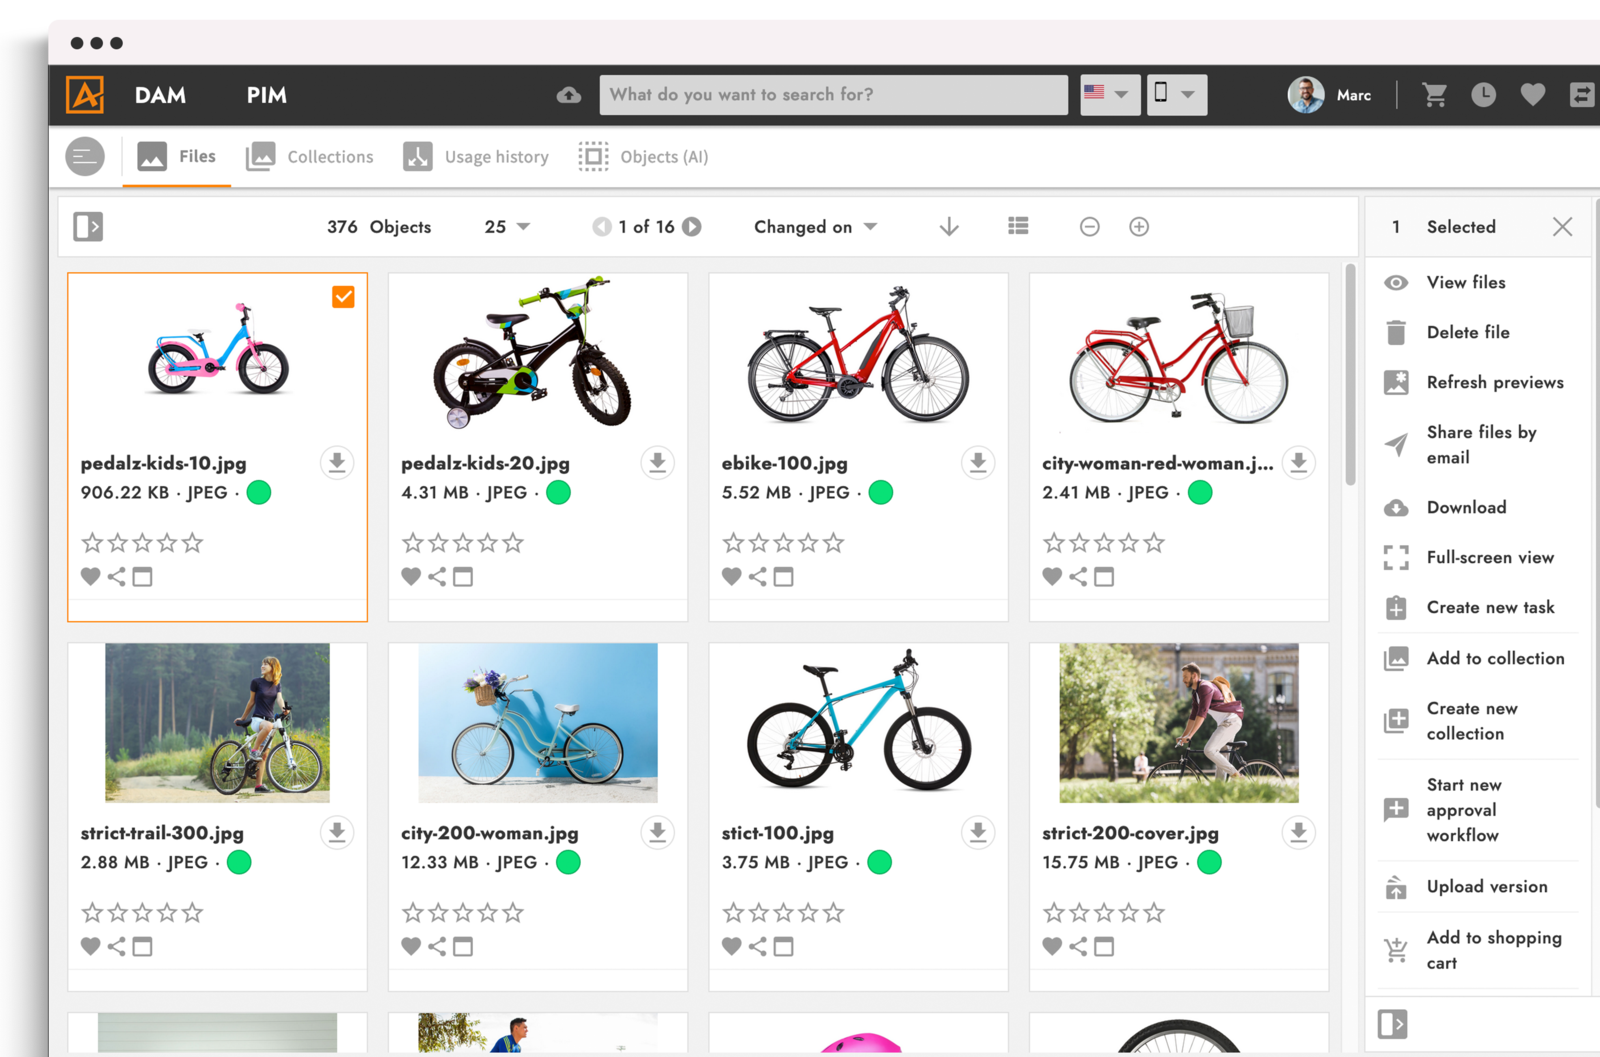Open the Objects (AI) tab
This screenshot has height=1057, width=1600.
click(x=643, y=157)
